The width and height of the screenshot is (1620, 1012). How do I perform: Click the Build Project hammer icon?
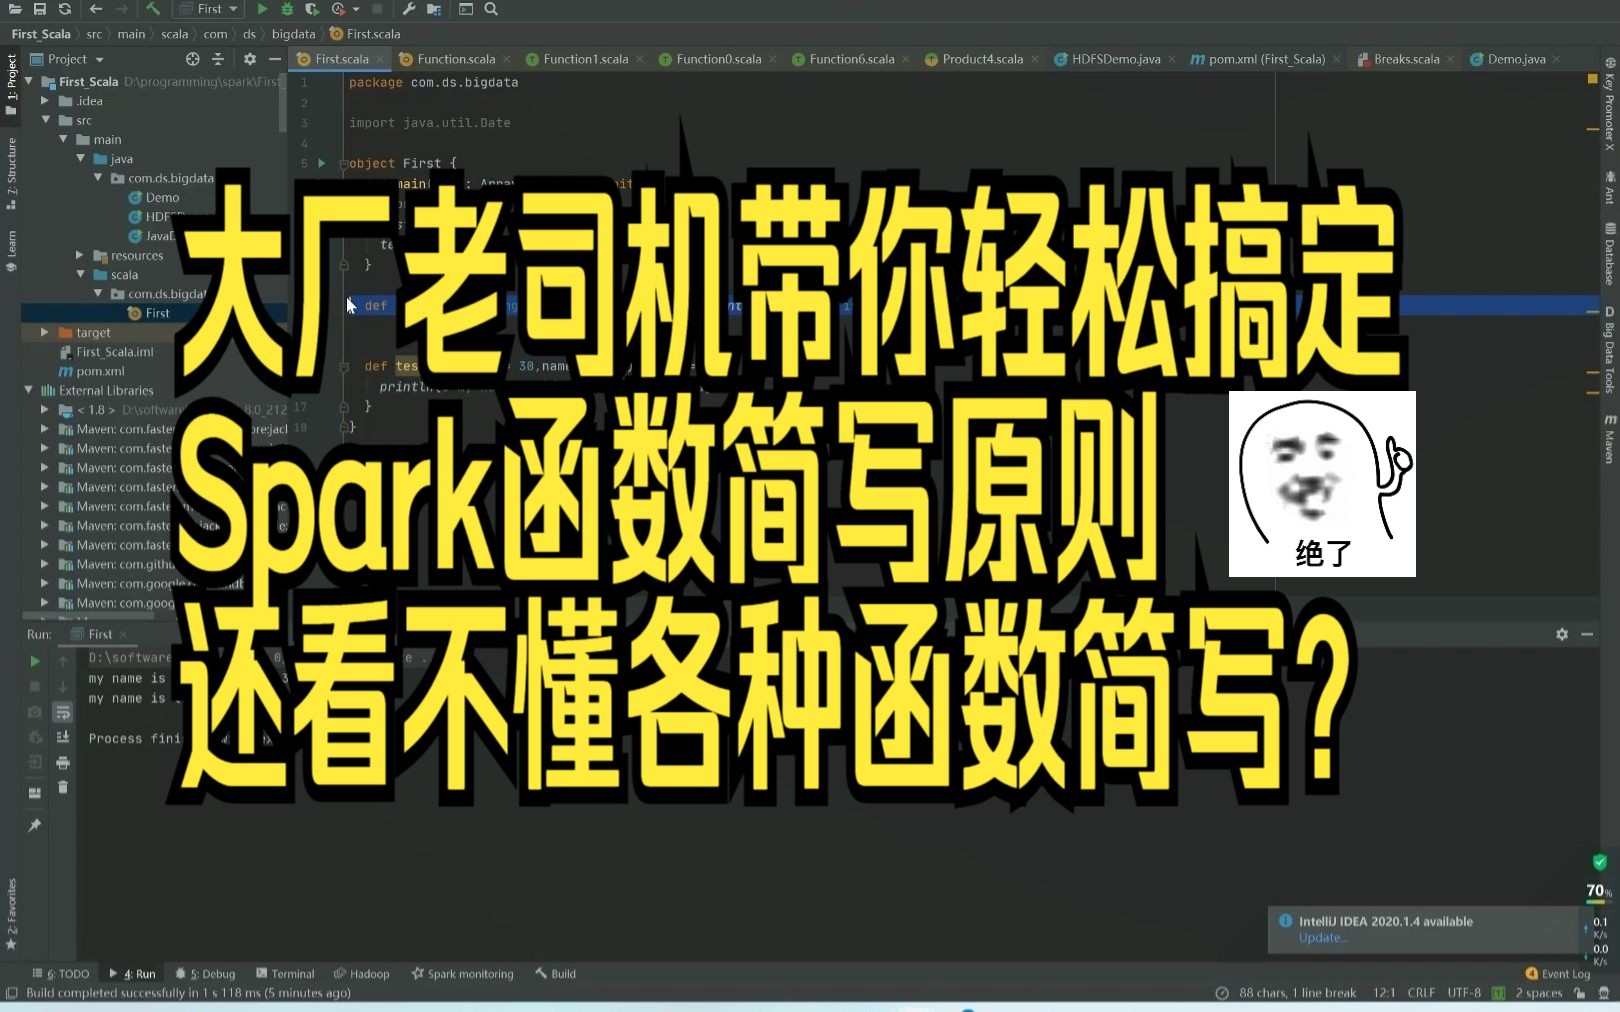153,9
